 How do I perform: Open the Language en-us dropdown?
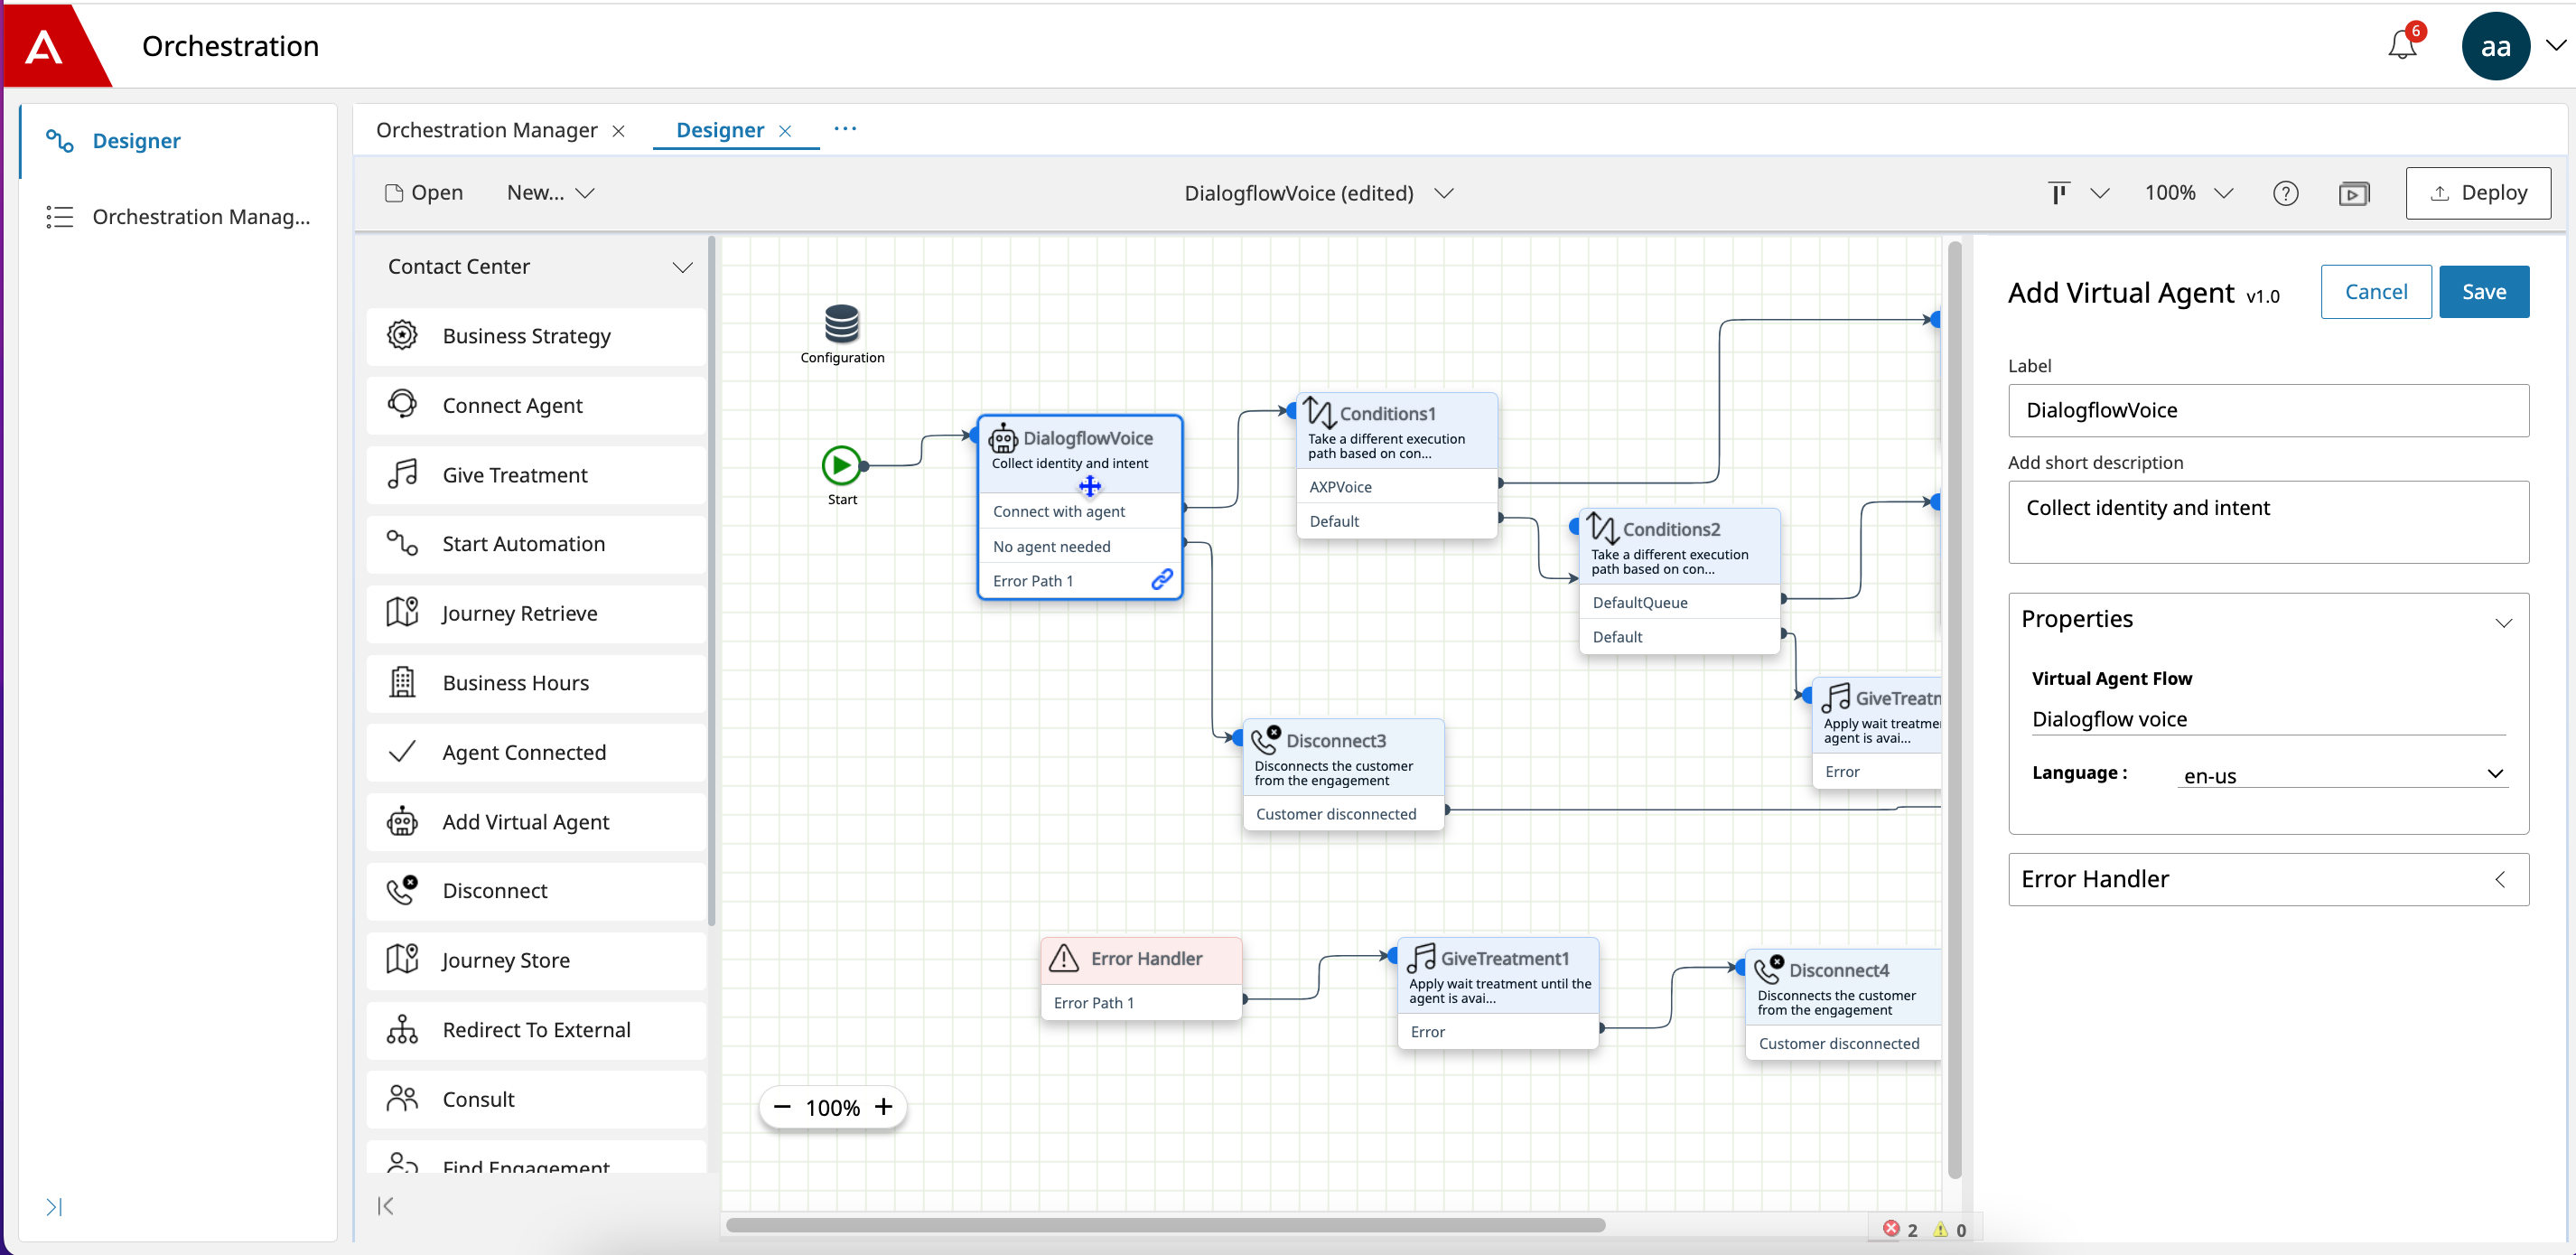[2343, 775]
